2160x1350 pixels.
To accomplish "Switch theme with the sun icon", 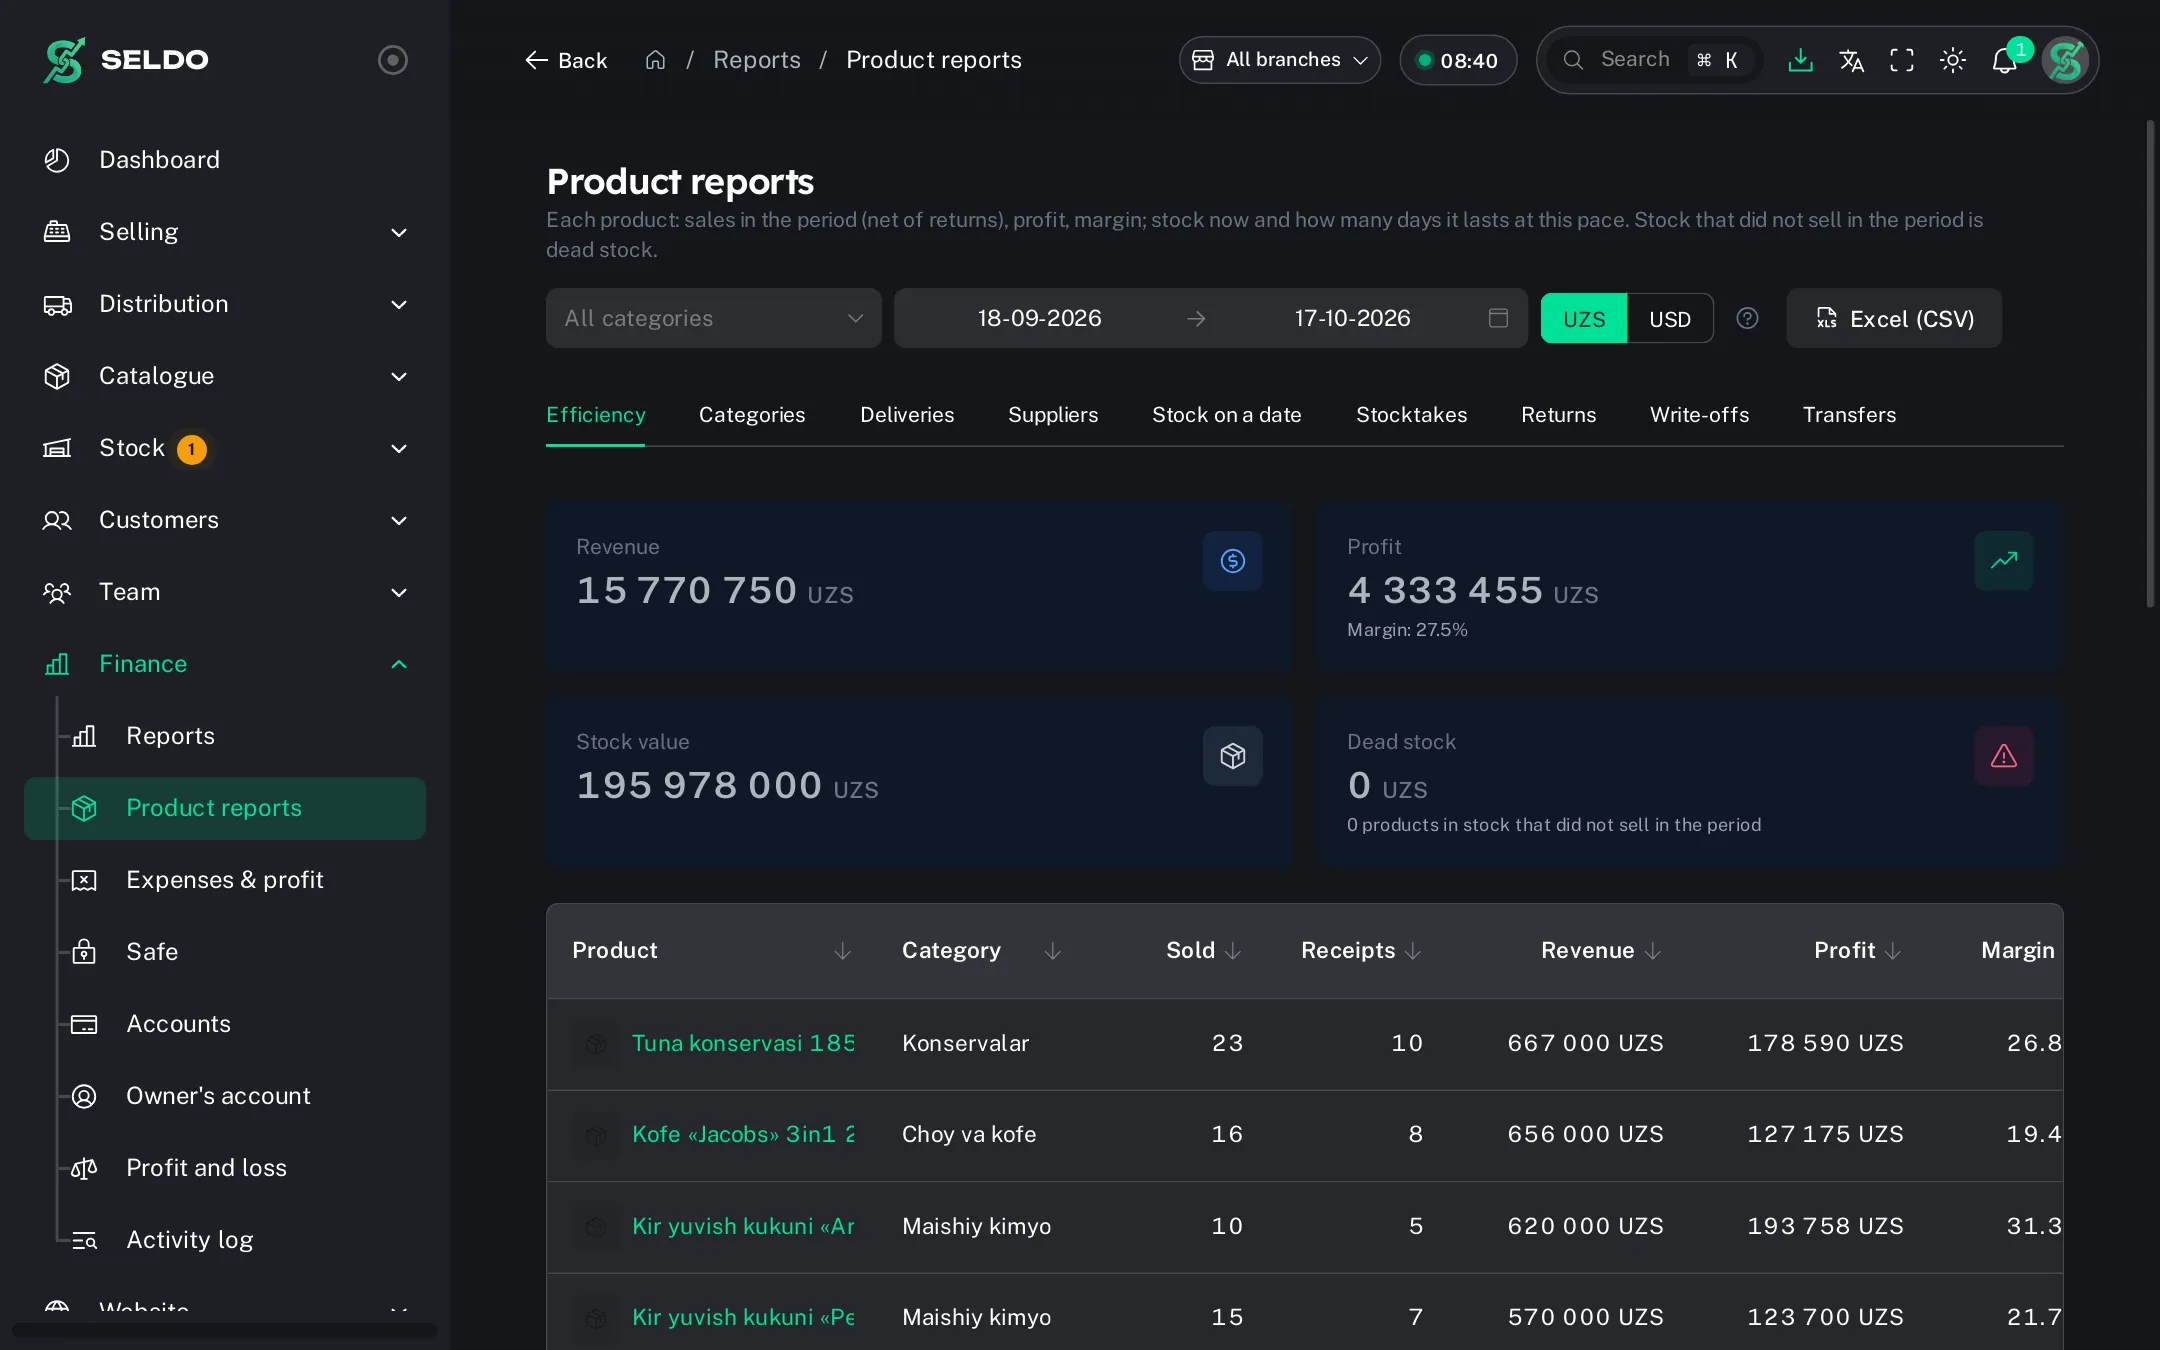I will pyautogui.click(x=1953, y=60).
